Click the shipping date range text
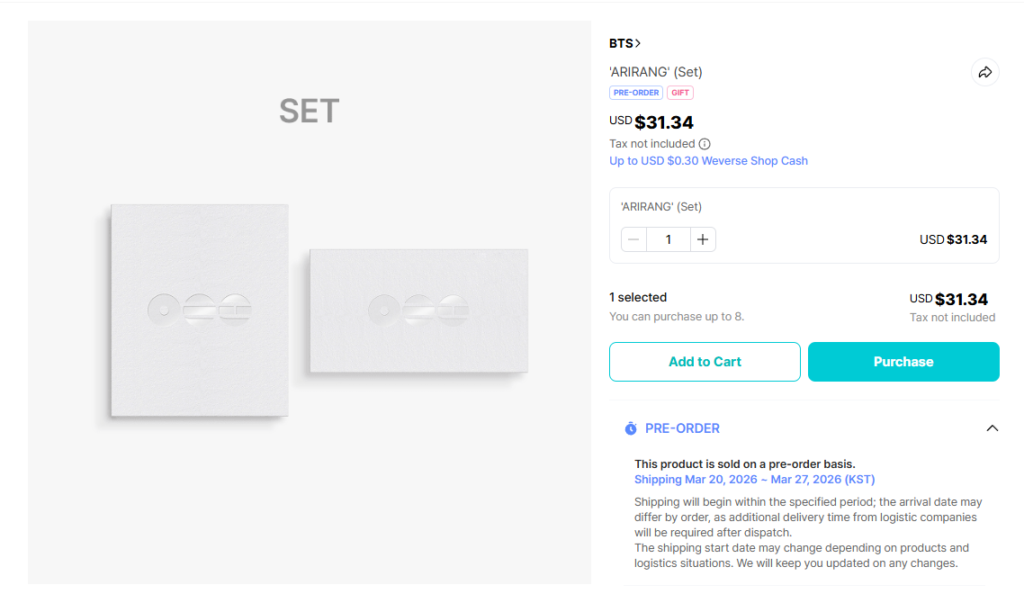1024x594 pixels. 754,479
